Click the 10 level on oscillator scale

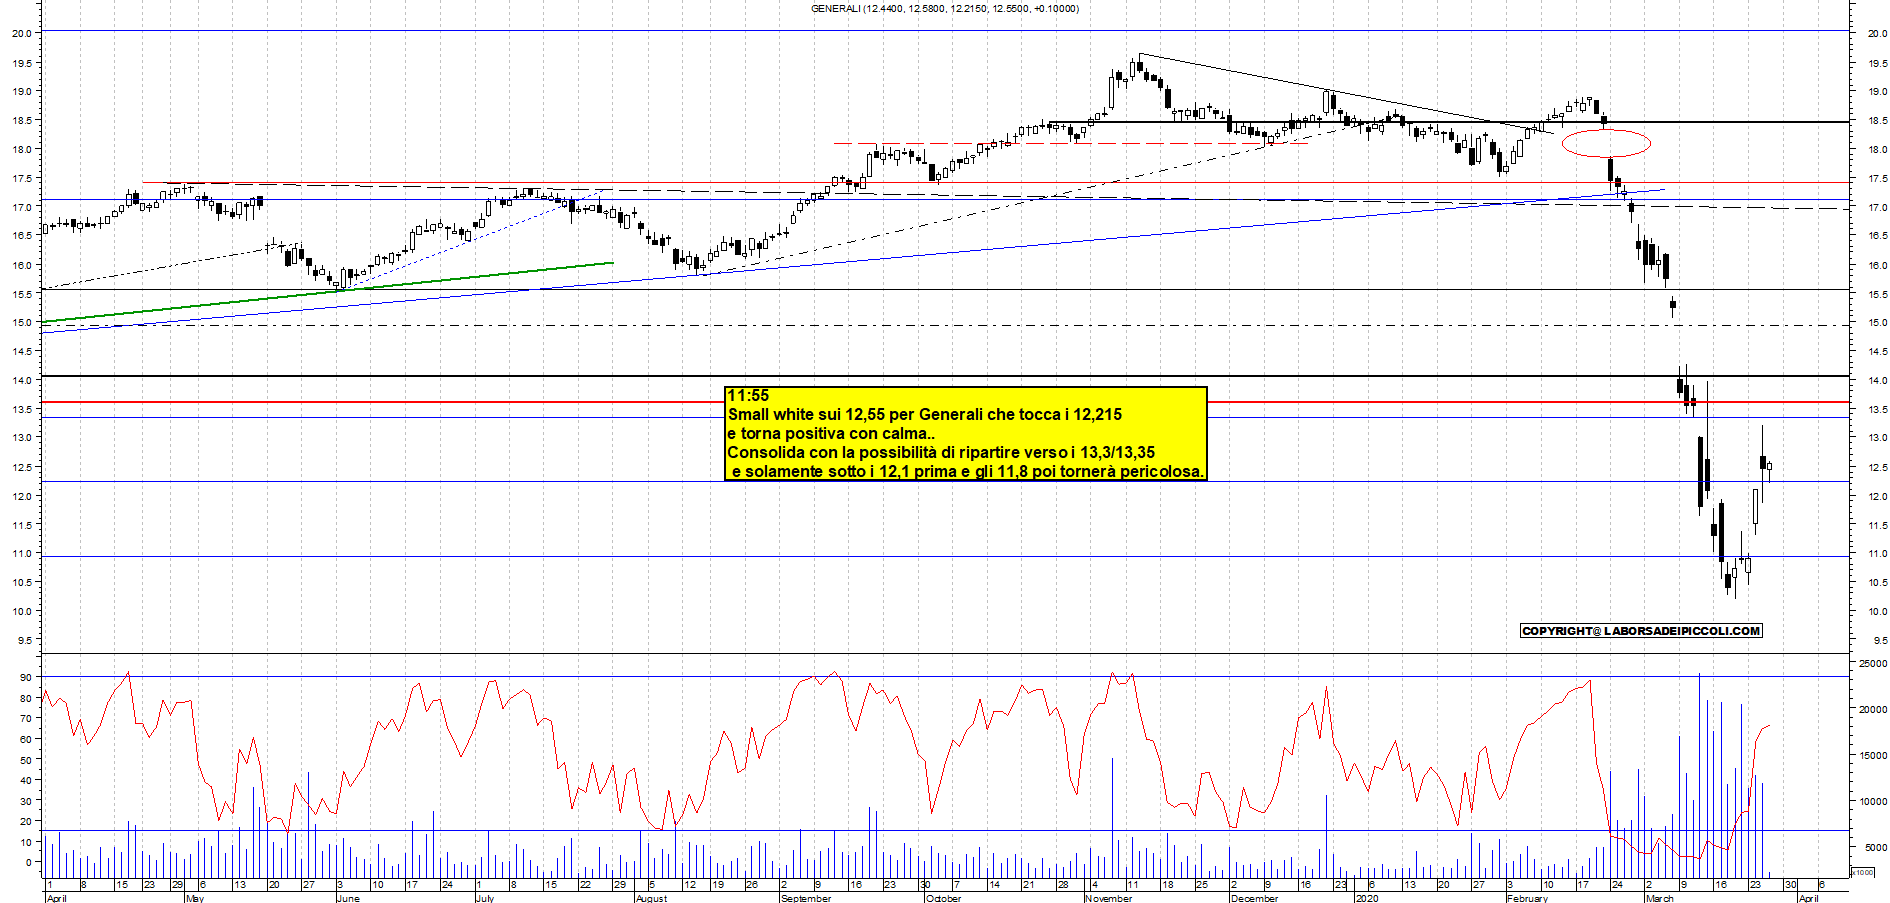click(25, 842)
